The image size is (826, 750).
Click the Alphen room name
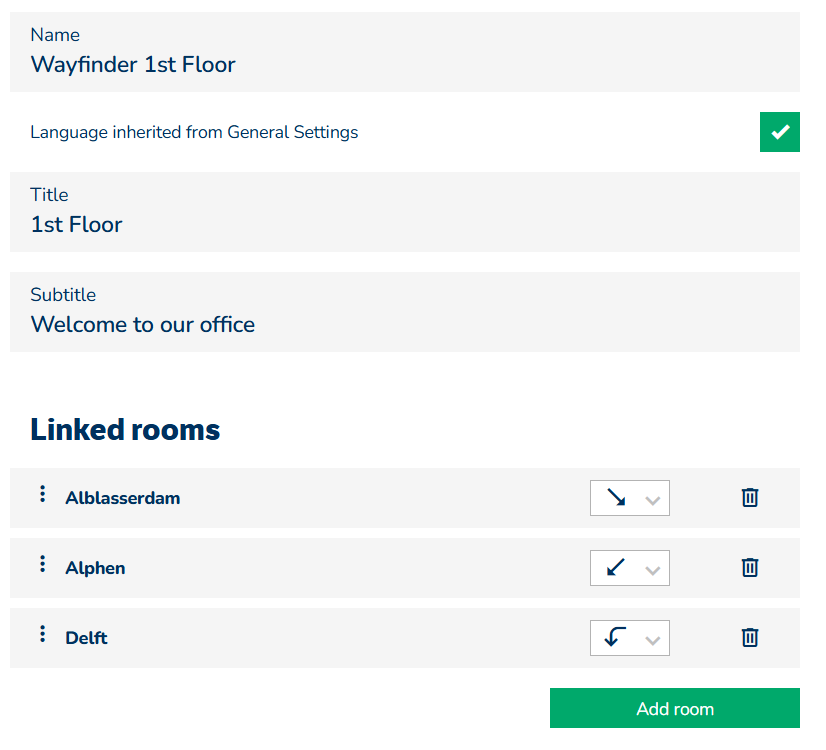95,568
